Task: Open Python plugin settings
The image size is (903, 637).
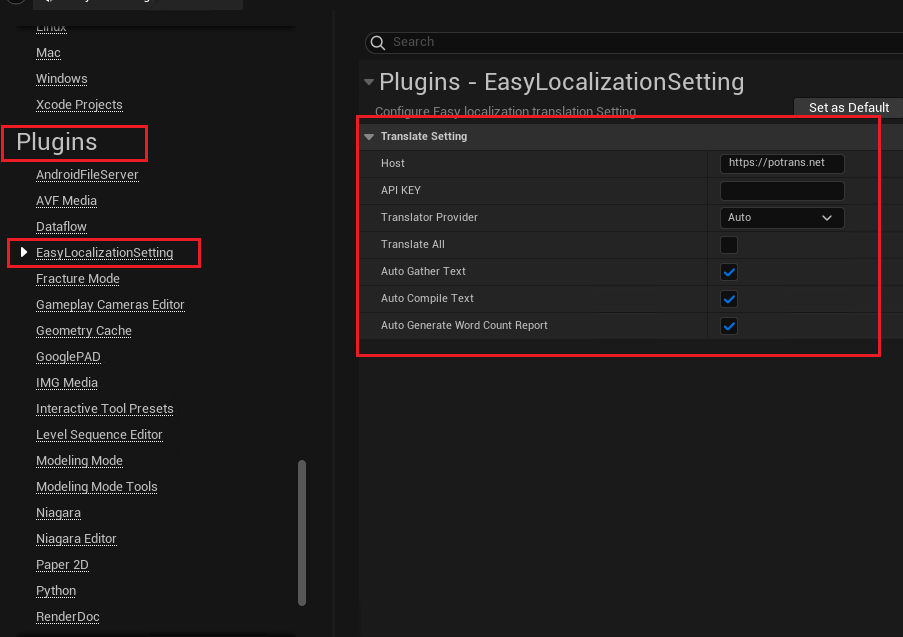Action: point(56,590)
